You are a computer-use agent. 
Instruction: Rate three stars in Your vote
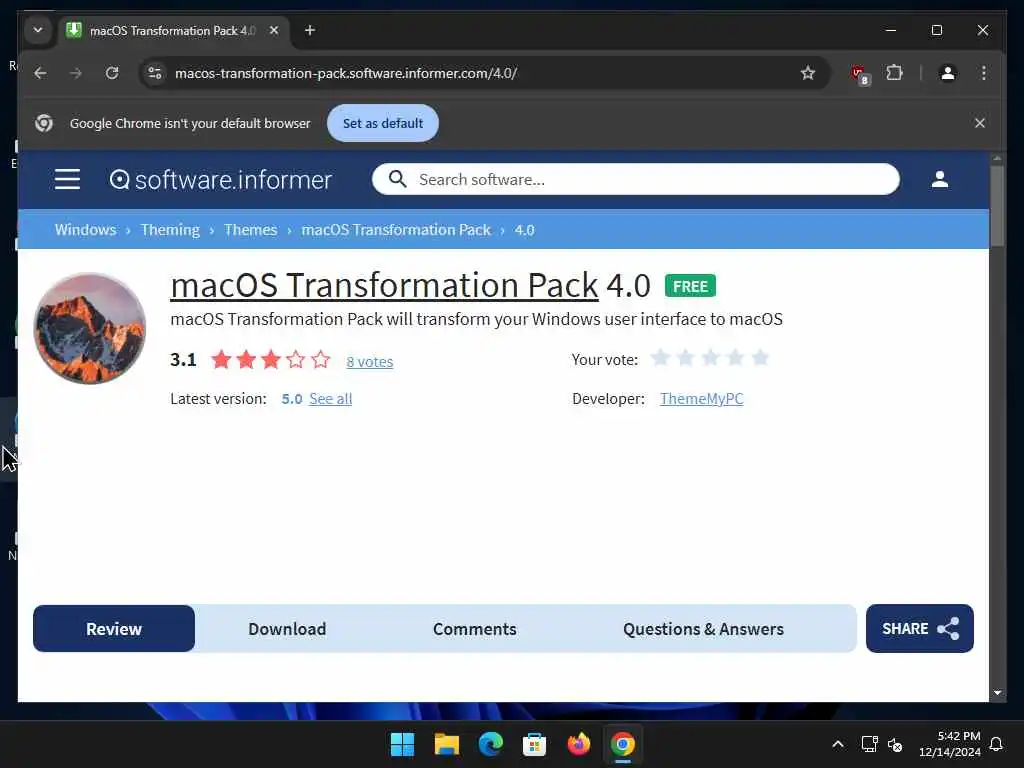tap(711, 358)
